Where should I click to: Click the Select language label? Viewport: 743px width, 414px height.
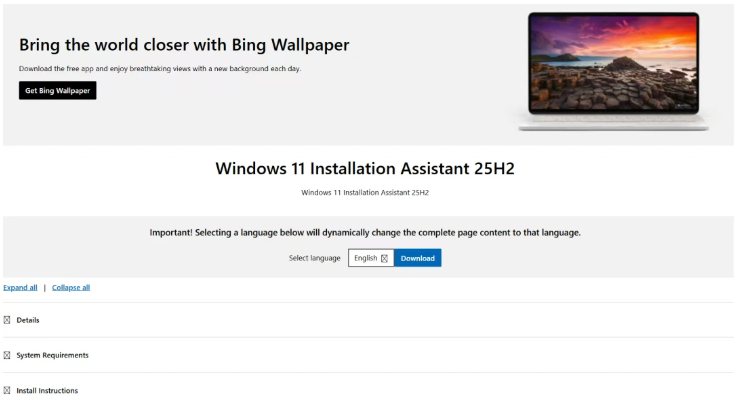[314, 258]
